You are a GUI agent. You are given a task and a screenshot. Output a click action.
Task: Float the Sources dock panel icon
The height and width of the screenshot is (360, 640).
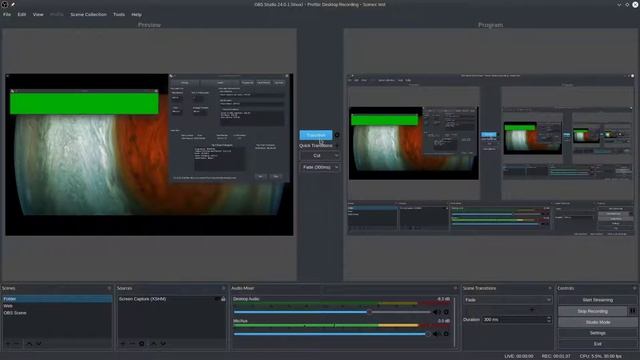tap(223, 288)
